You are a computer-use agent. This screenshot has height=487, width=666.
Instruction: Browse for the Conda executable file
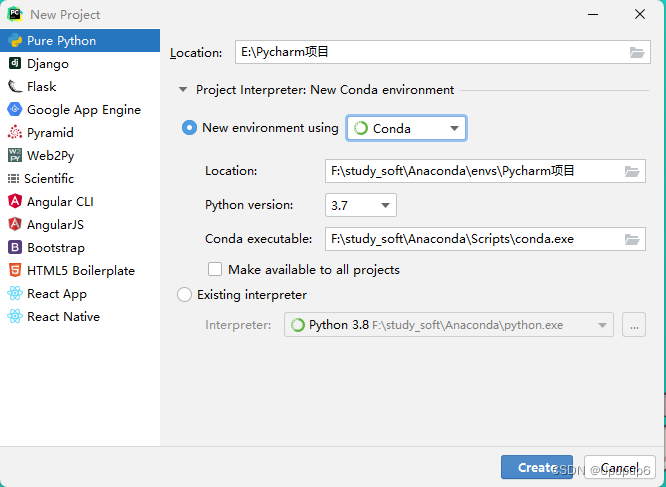(632, 239)
